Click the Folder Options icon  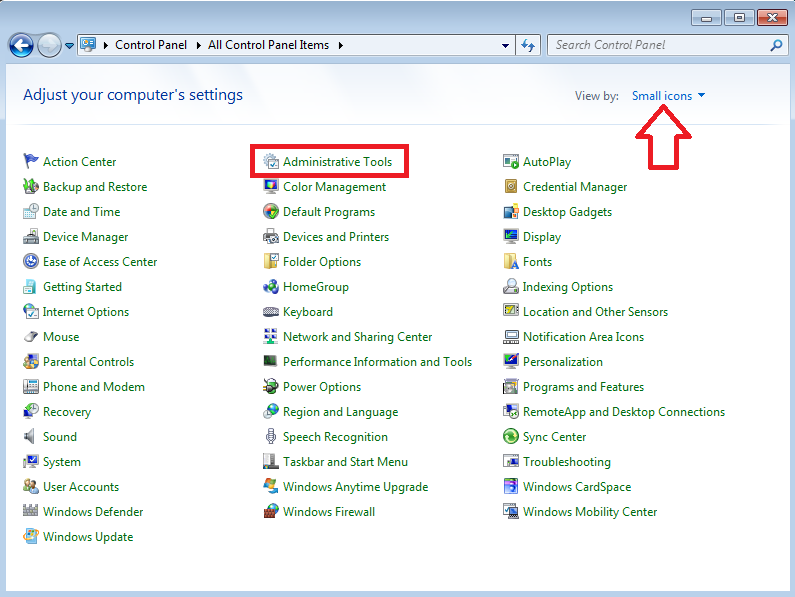[271, 261]
